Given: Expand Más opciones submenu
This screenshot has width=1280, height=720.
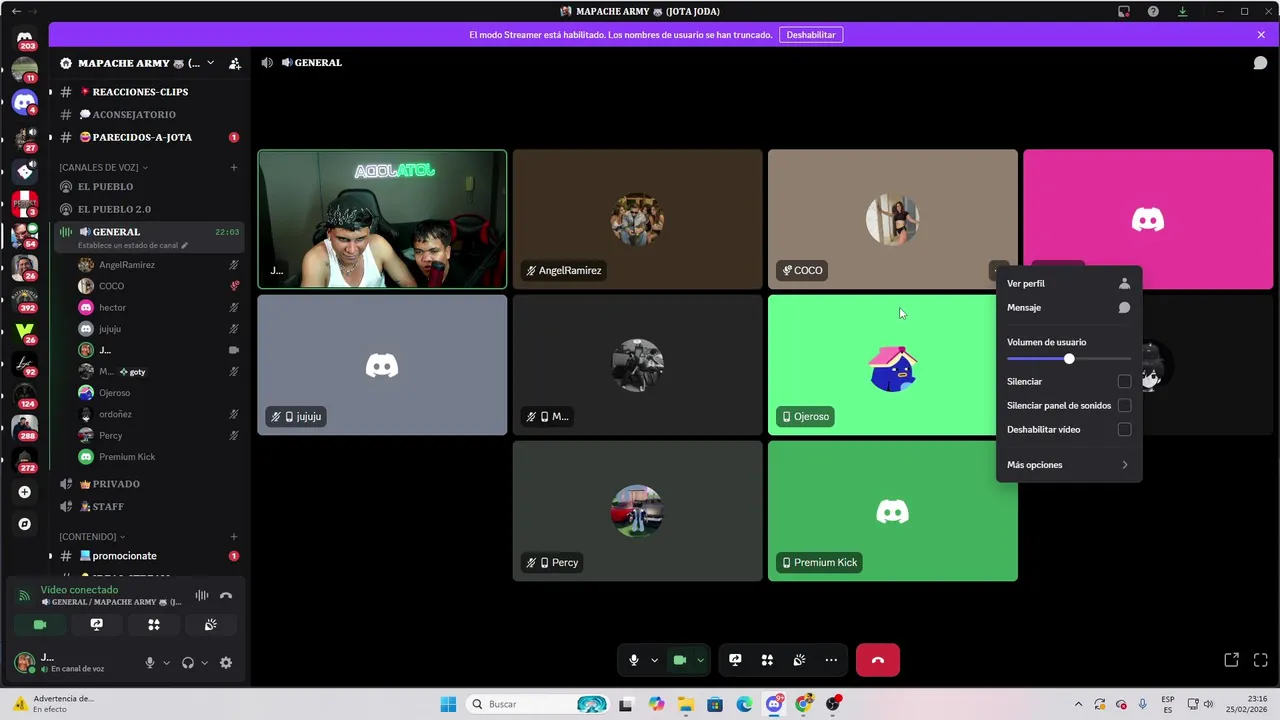Looking at the screenshot, I should 1069,465.
